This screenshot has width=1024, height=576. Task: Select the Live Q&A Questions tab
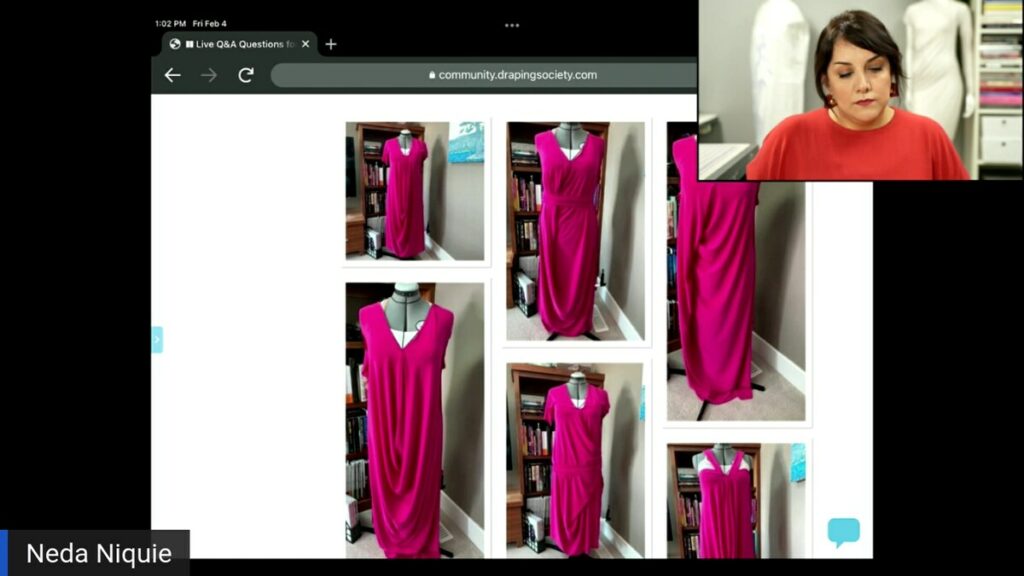240,44
